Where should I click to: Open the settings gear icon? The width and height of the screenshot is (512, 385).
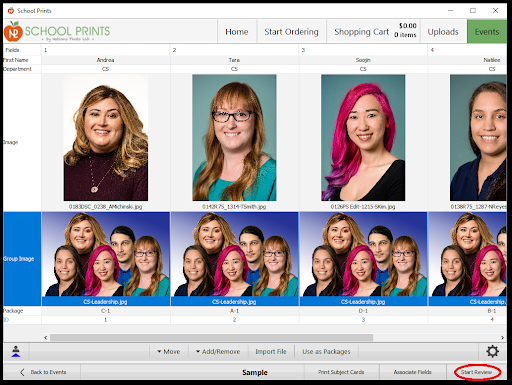pos(492,351)
